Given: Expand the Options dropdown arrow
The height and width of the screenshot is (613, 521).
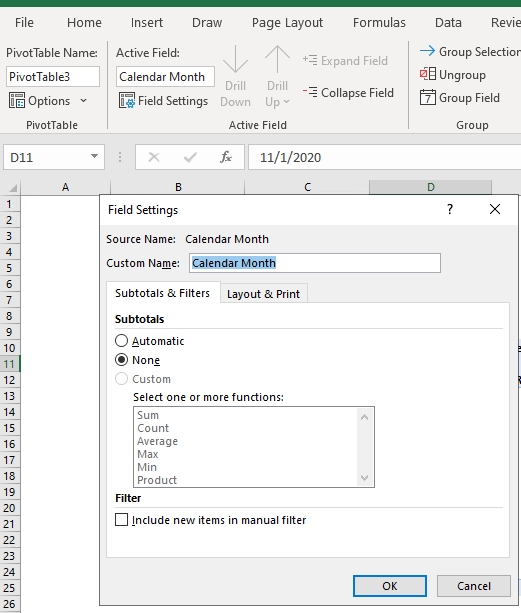Looking at the screenshot, I should coord(83,101).
